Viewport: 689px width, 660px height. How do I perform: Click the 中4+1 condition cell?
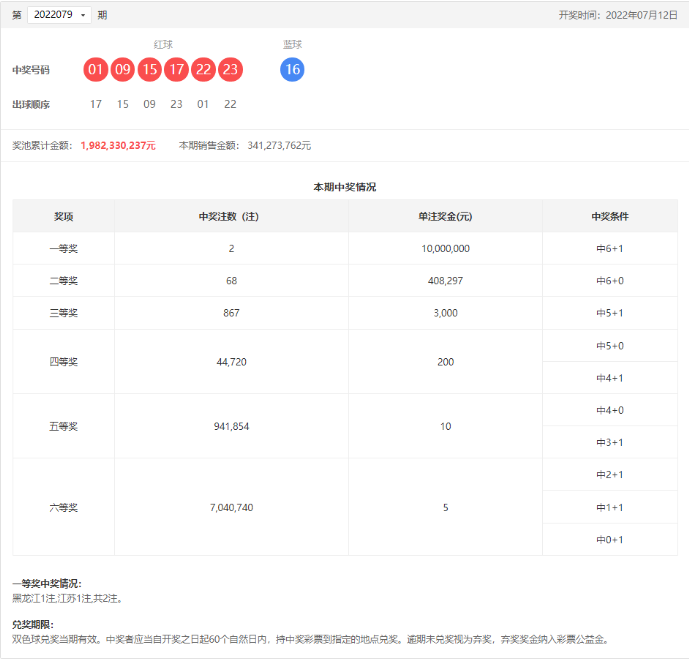[610, 378]
